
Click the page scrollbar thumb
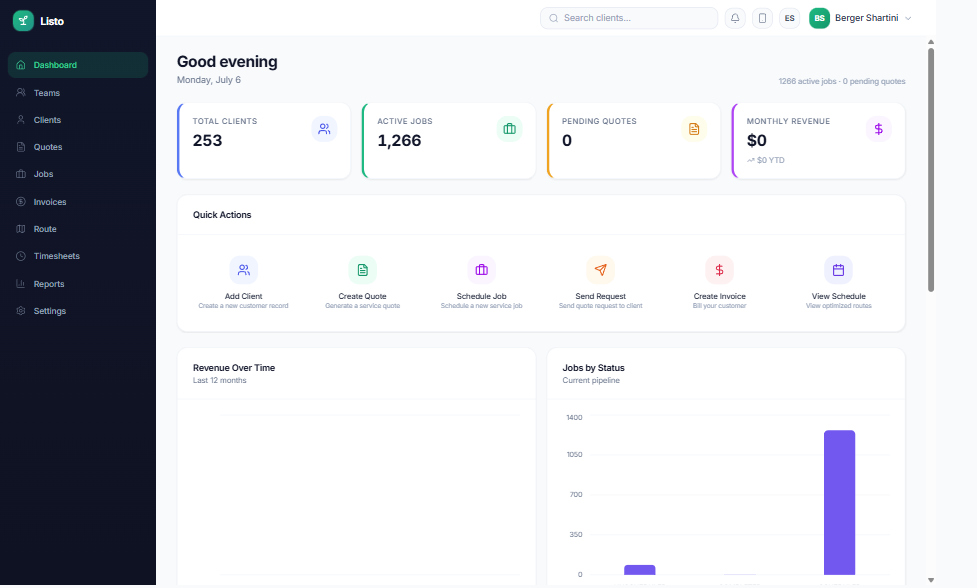pyautogui.click(x=931, y=169)
